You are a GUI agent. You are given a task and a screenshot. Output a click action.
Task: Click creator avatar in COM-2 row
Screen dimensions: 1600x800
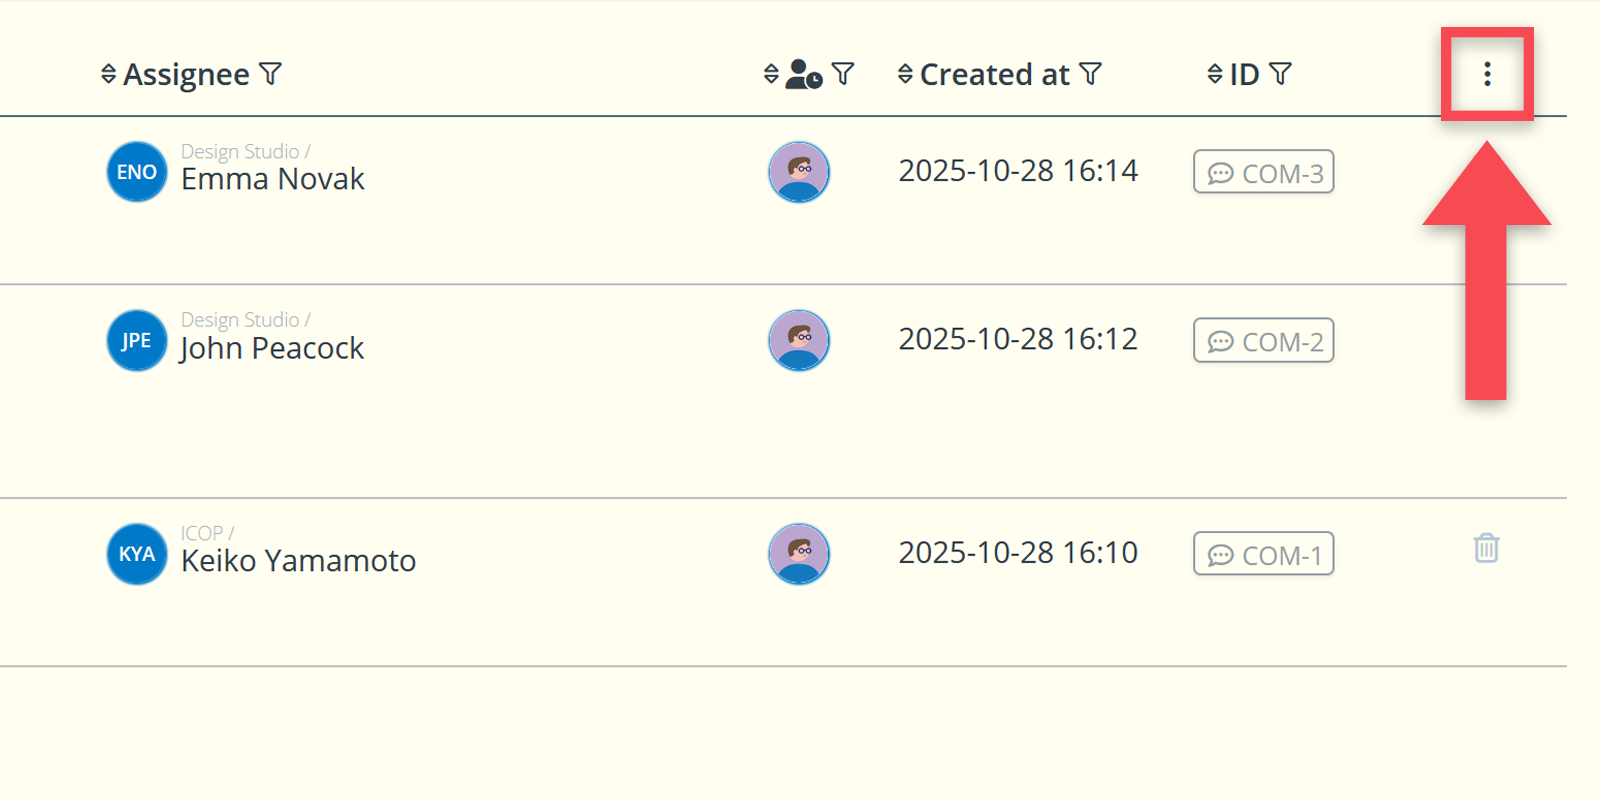(799, 341)
